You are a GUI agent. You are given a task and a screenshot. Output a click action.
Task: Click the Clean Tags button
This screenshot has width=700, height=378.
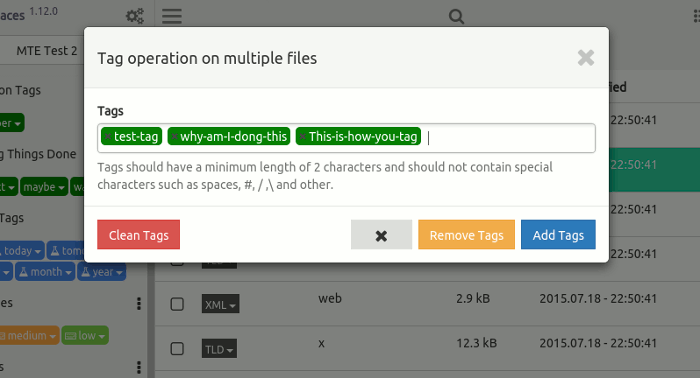pos(138,234)
